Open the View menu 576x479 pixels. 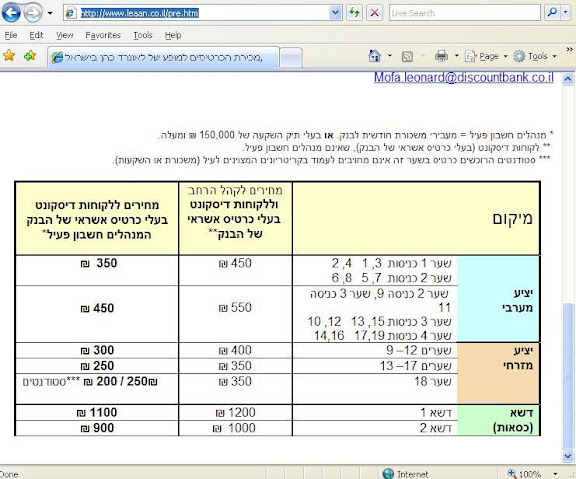coord(65,35)
